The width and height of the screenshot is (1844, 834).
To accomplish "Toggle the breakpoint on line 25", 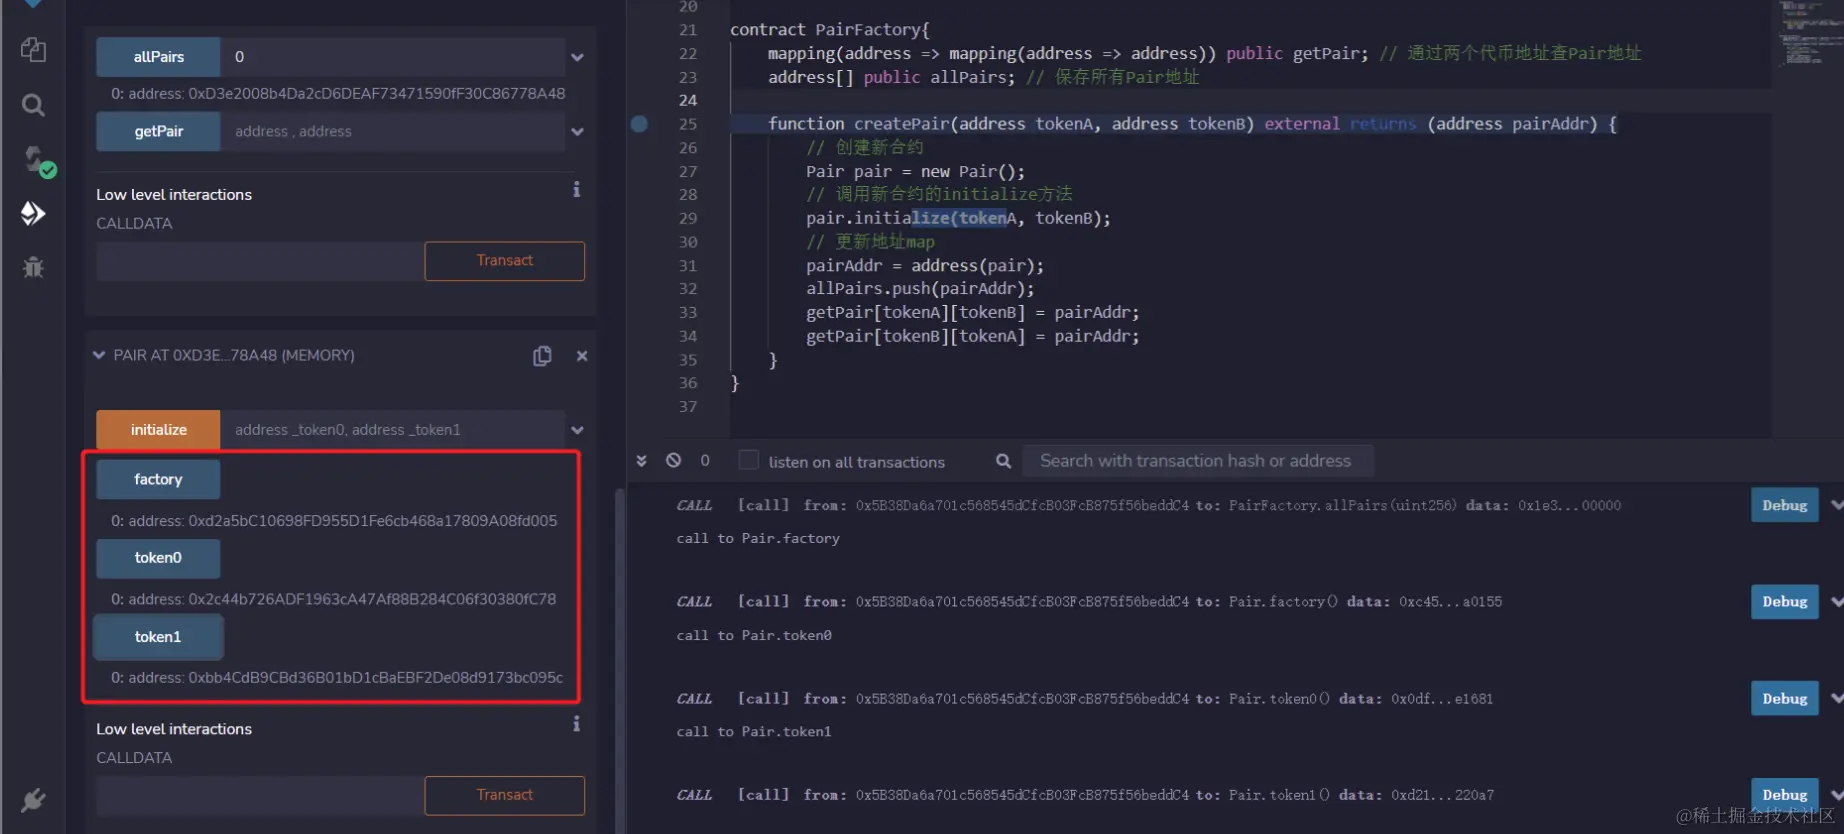I will pyautogui.click(x=639, y=124).
